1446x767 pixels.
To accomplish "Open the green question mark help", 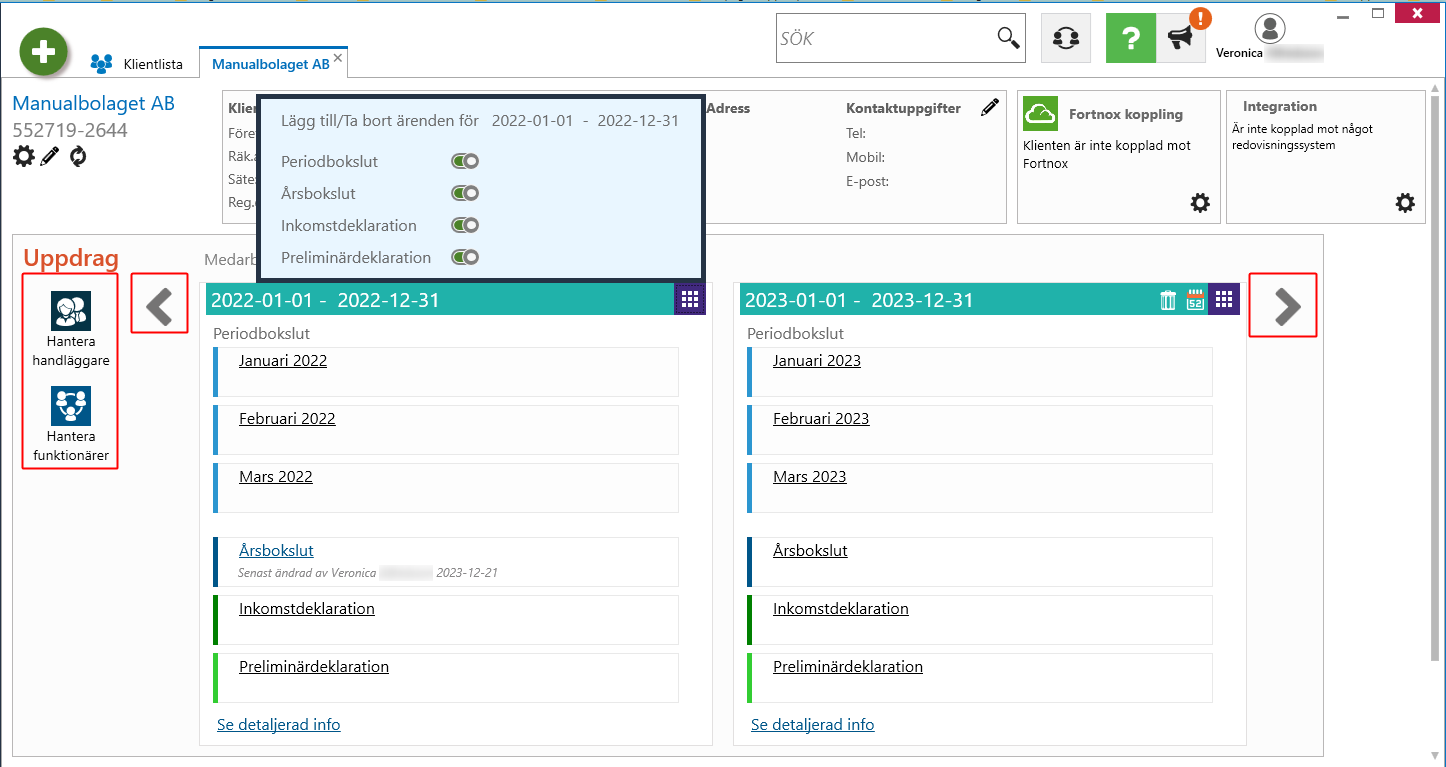I will pos(1131,39).
